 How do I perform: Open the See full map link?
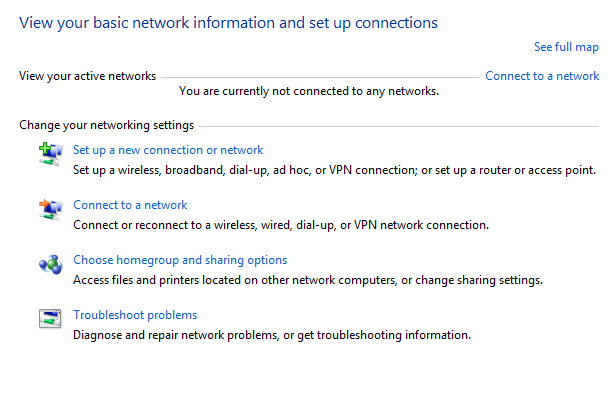pyautogui.click(x=566, y=47)
